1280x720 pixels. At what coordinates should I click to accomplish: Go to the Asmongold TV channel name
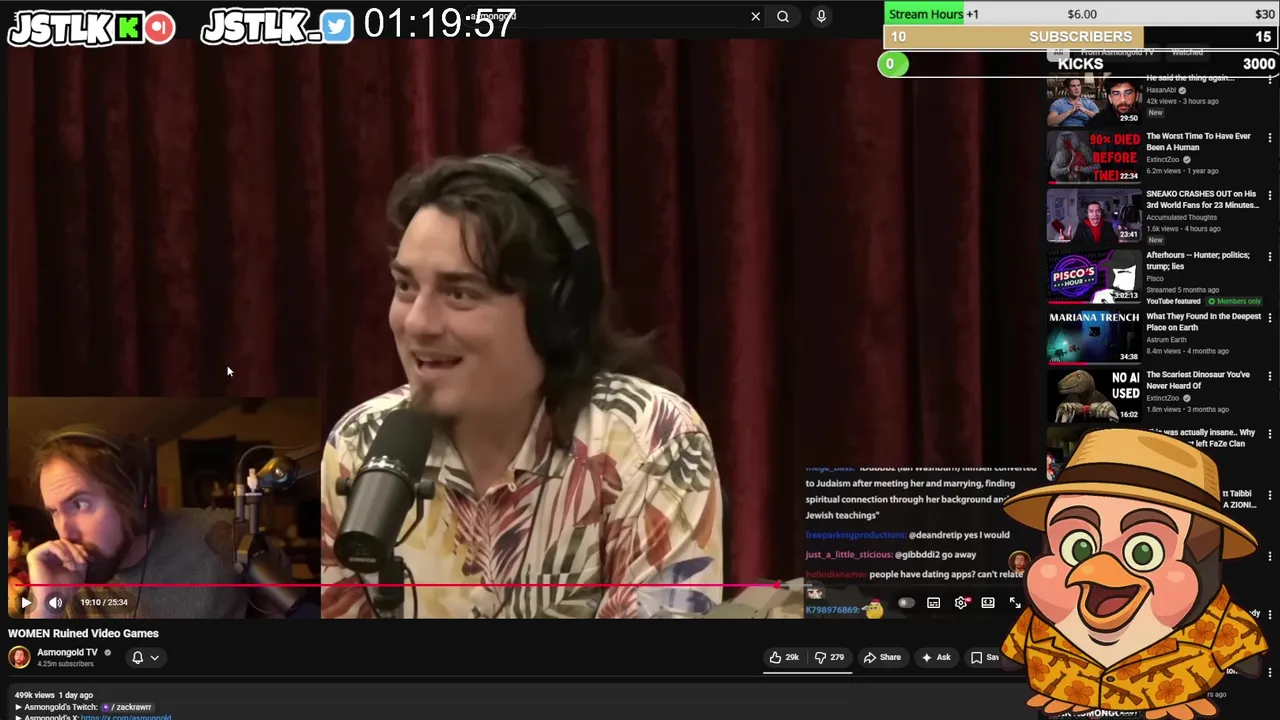67,652
